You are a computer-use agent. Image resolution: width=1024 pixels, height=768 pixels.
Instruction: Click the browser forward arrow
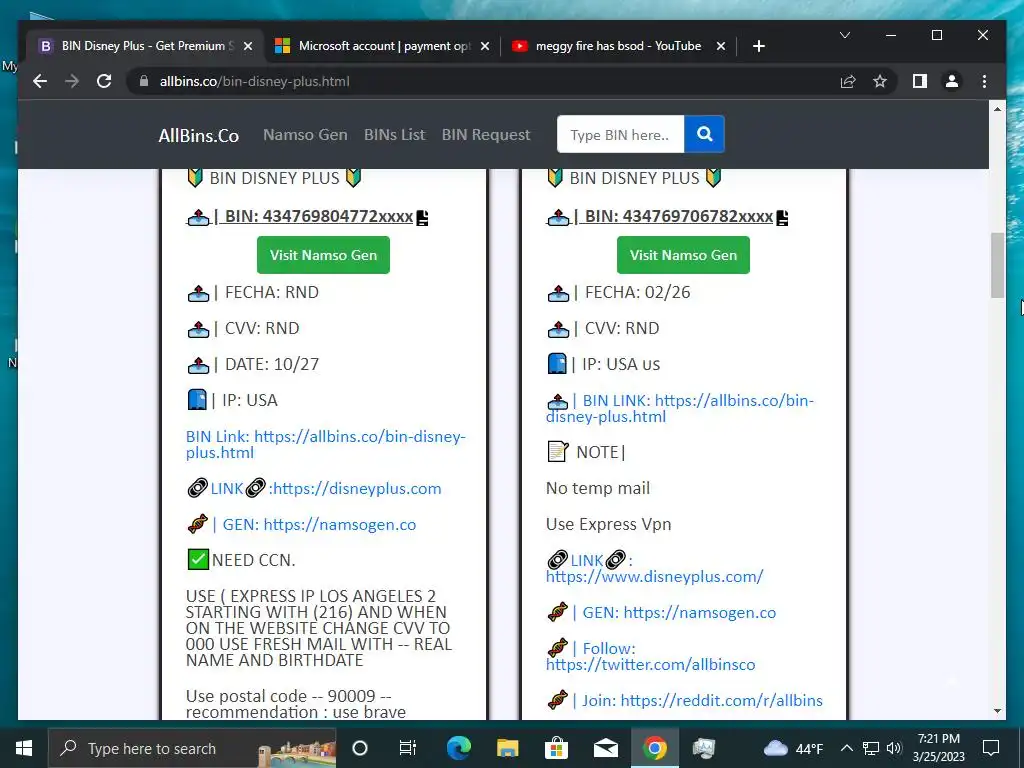coord(72,81)
